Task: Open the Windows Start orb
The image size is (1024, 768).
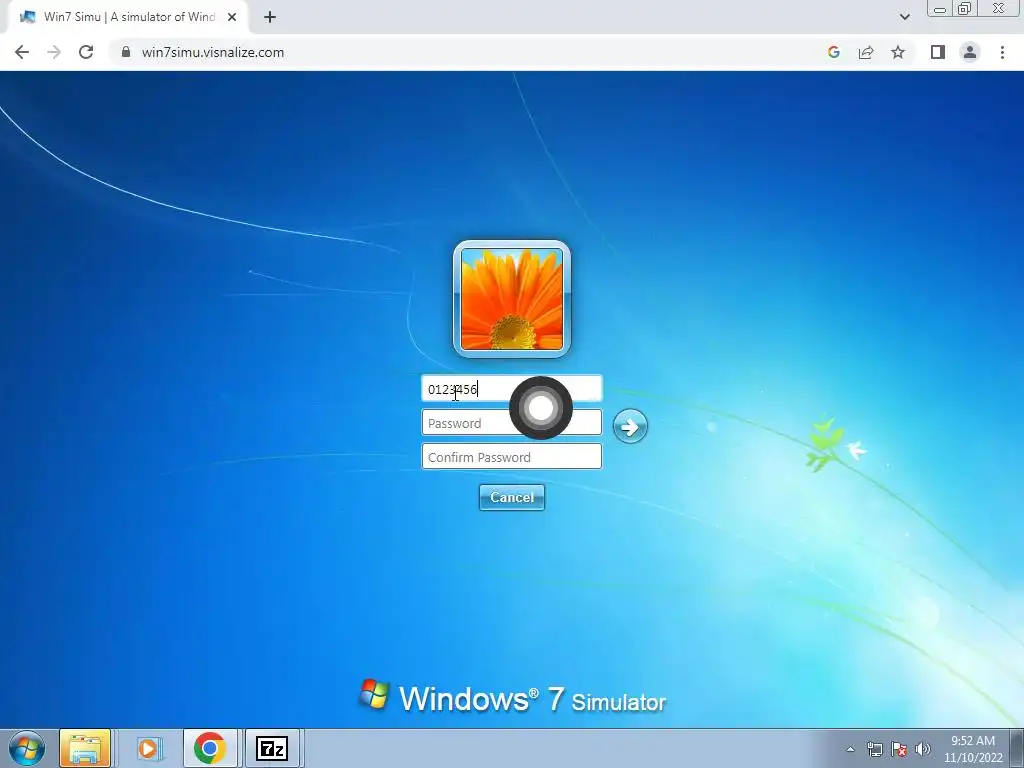Action: click(27, 748)
